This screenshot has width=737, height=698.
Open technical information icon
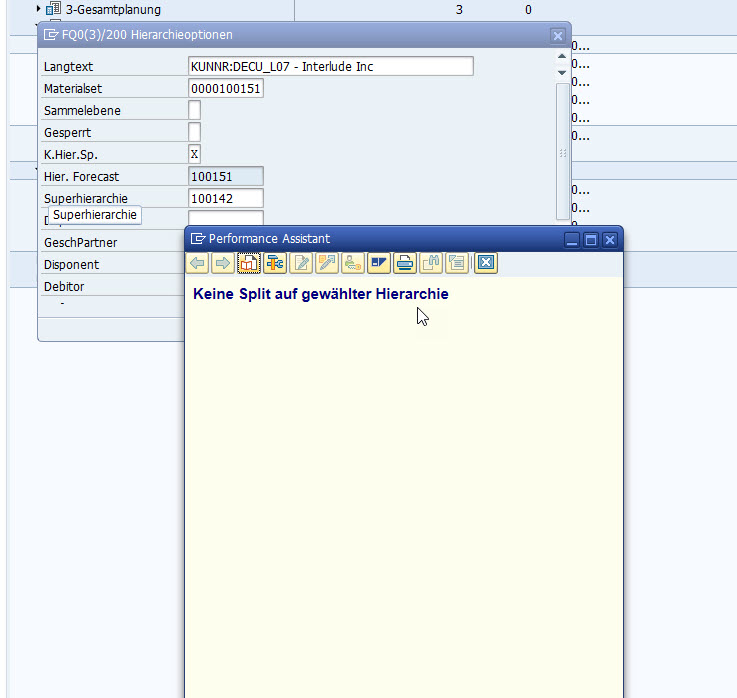(x=274, y=263)
